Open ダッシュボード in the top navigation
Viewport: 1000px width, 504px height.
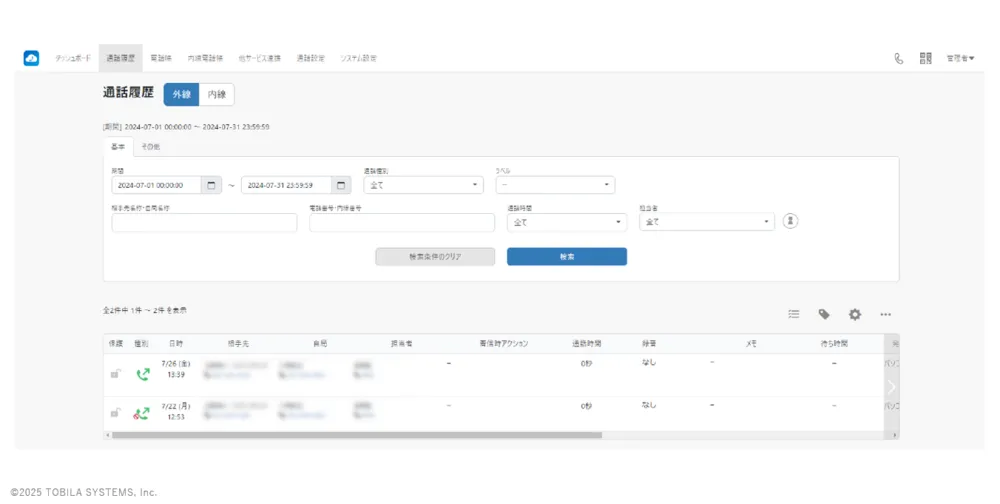click(73, 58)
